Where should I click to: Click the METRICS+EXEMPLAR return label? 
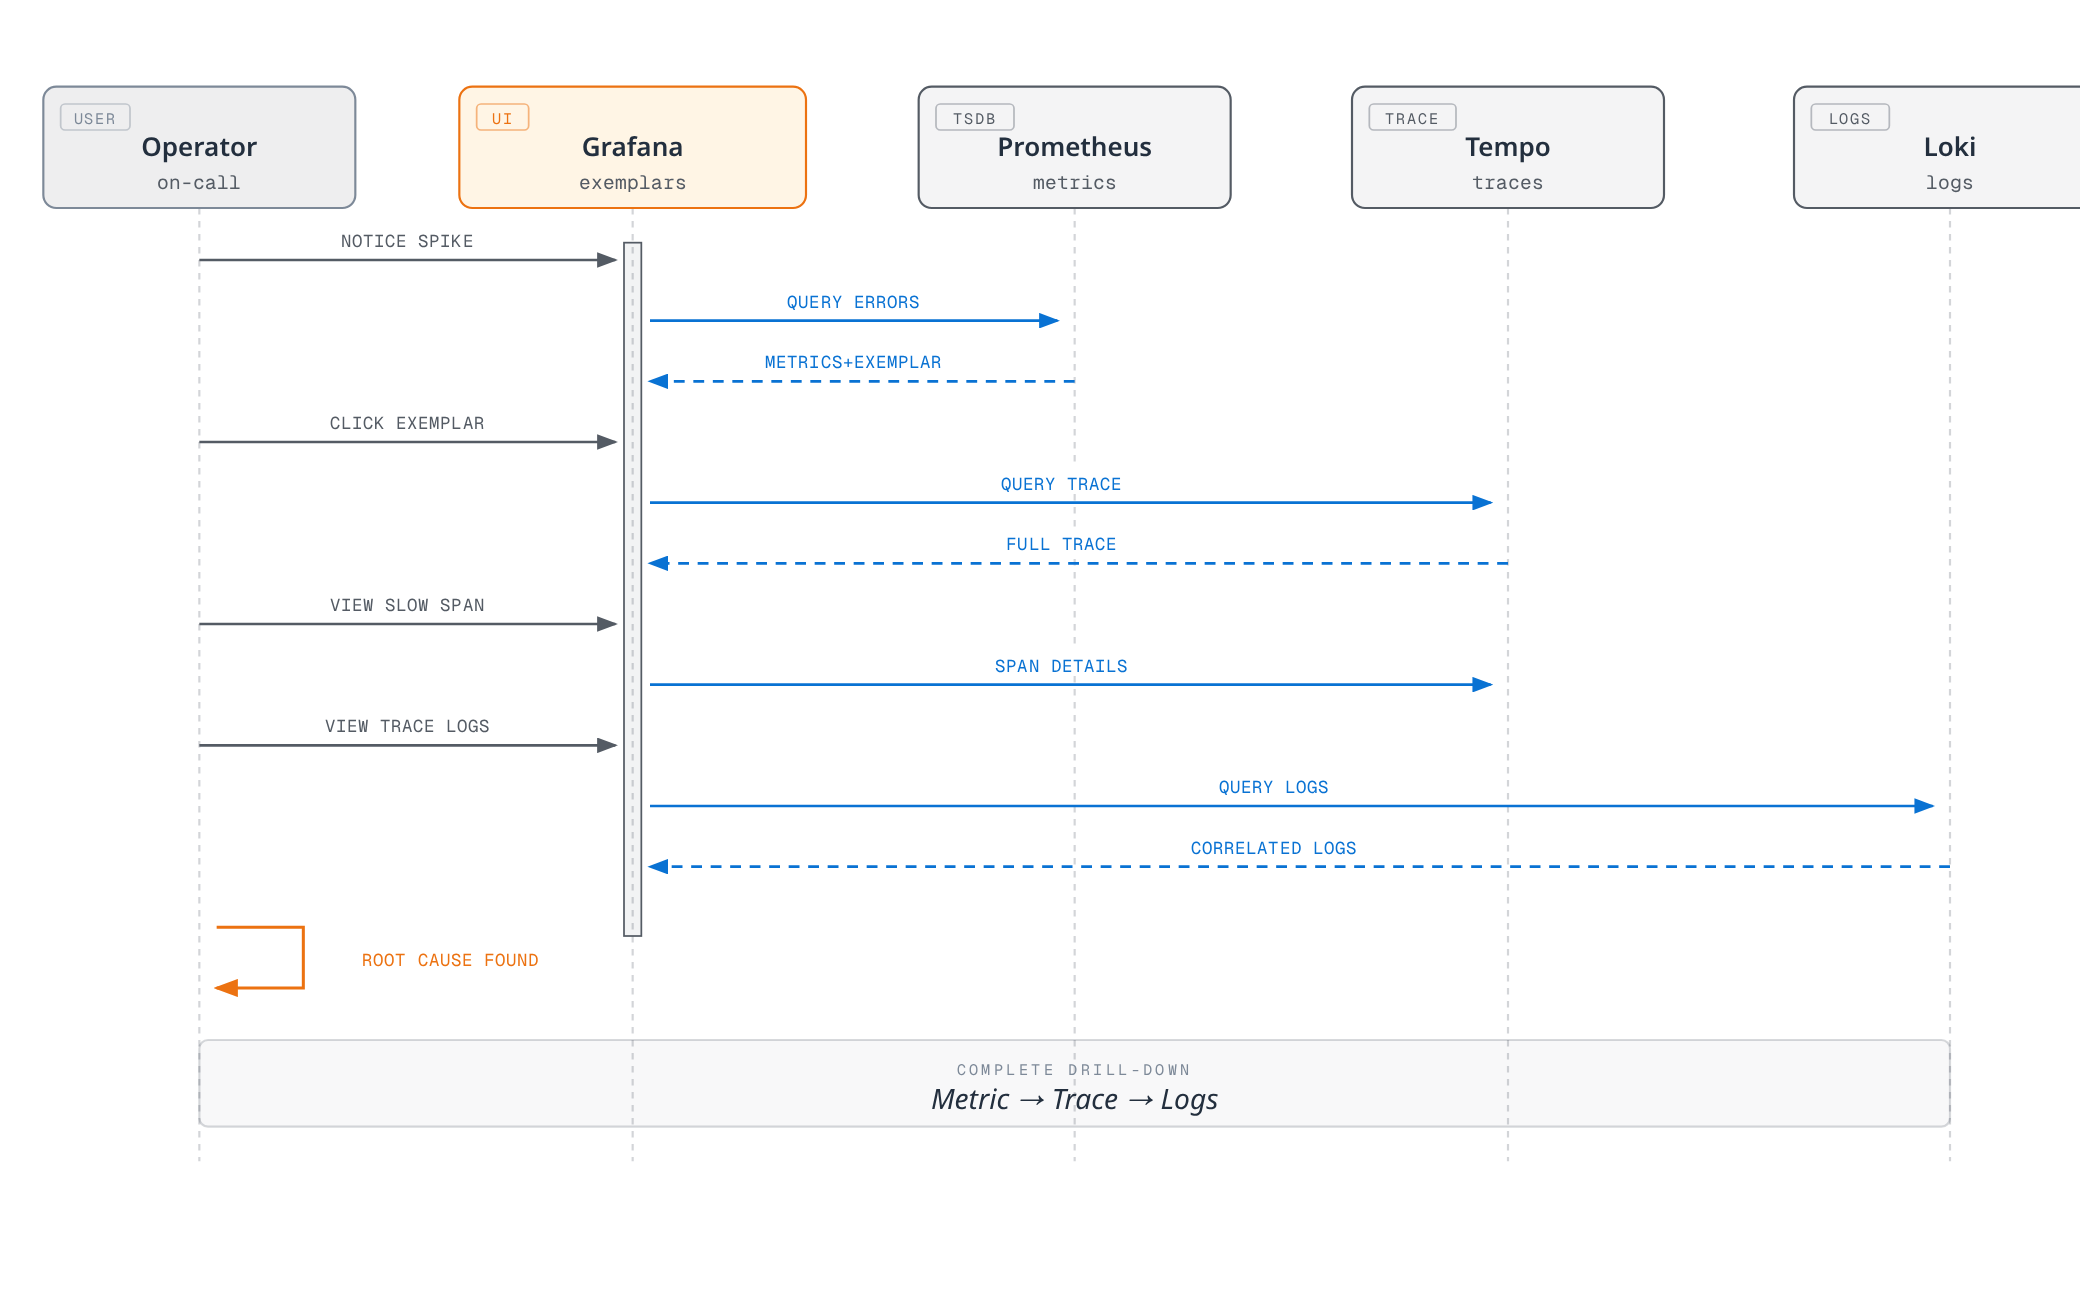[x=853, y=362]
